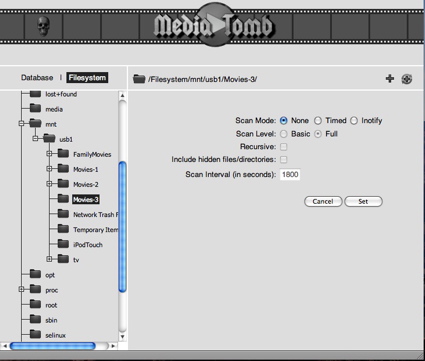Click the selinux folder icon
Image resolution: width=425 pixels, height=361 pixels.
click(35, 334)
